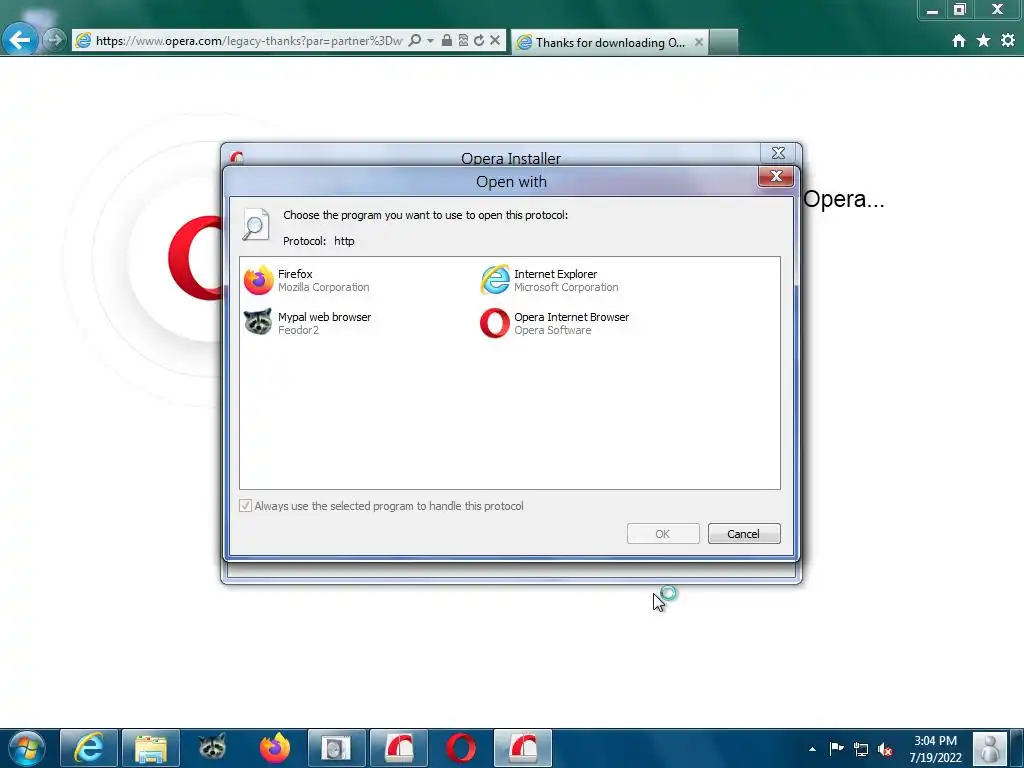Click the address bar search magnifier
Image resolution: width=1024 pixels, height=768 pixels.
[x=414, y=40]
